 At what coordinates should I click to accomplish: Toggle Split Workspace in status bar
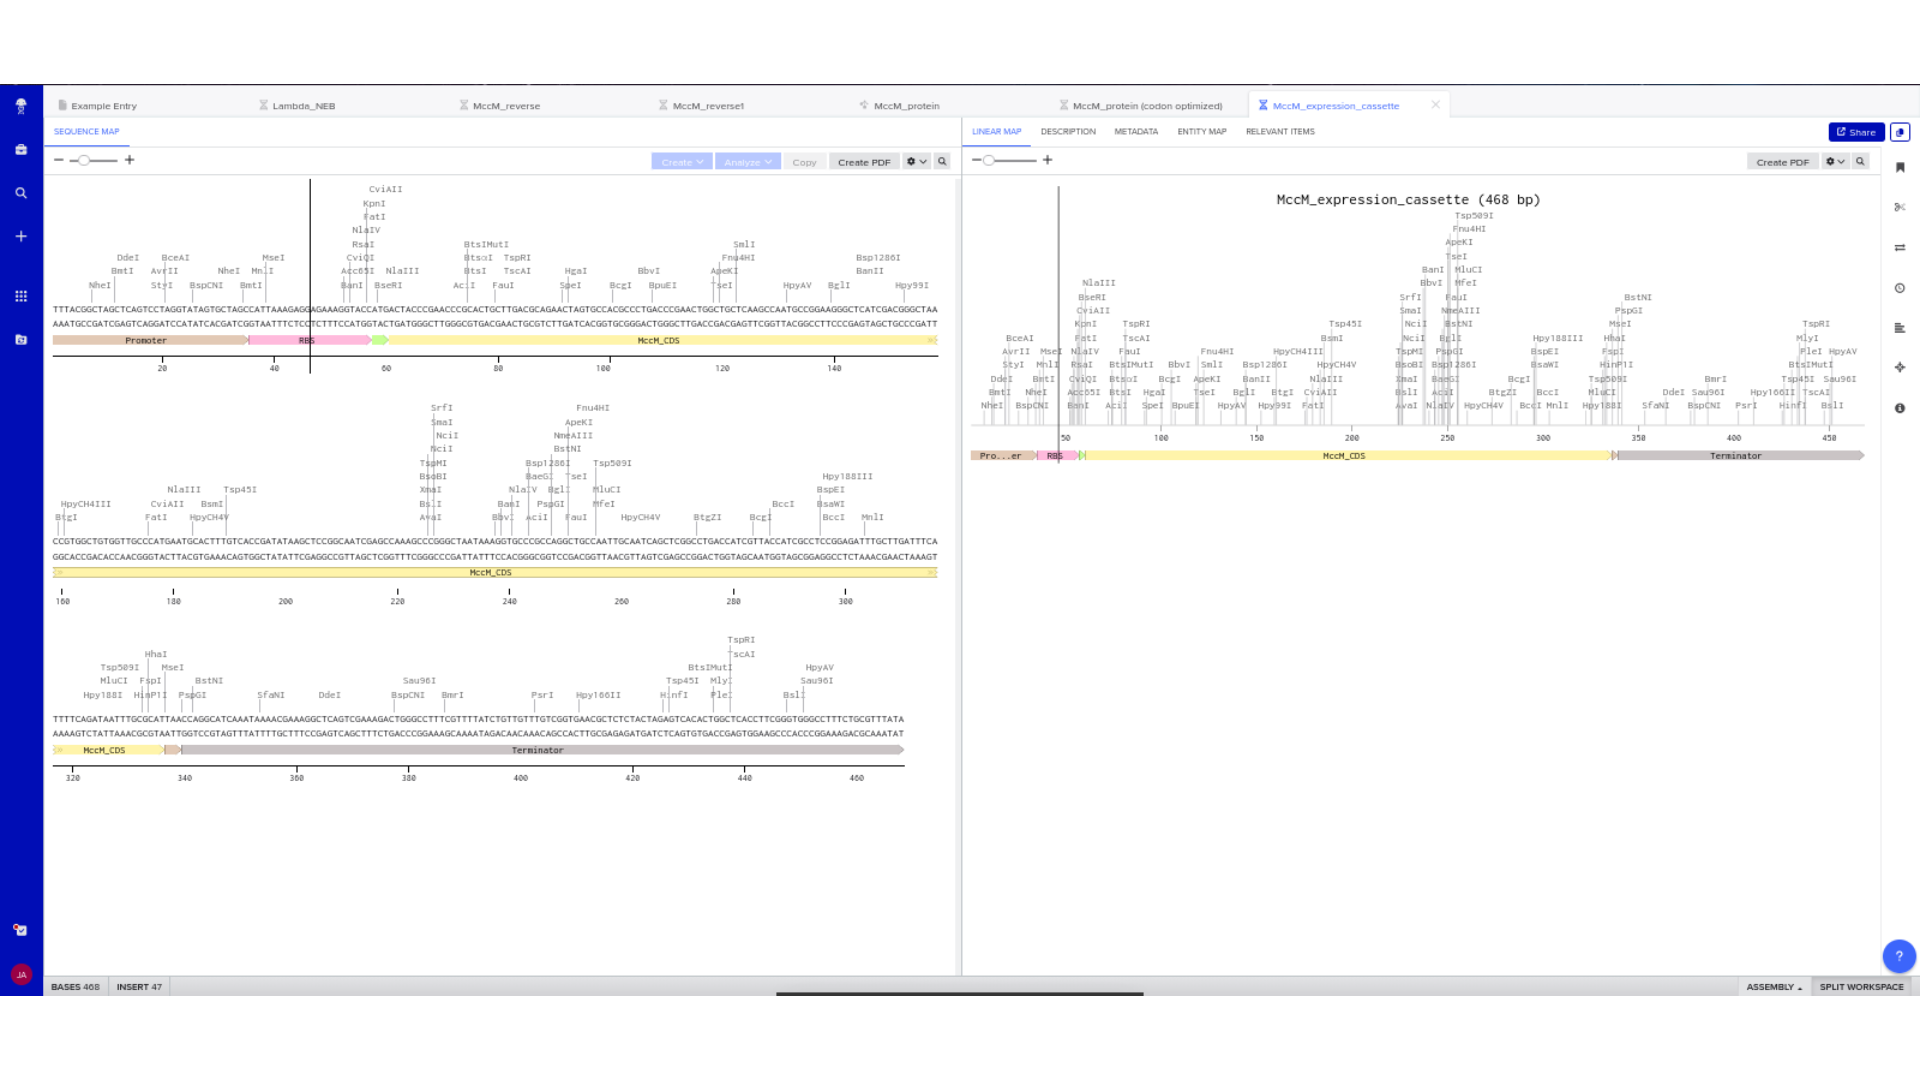click(1860, 987)
